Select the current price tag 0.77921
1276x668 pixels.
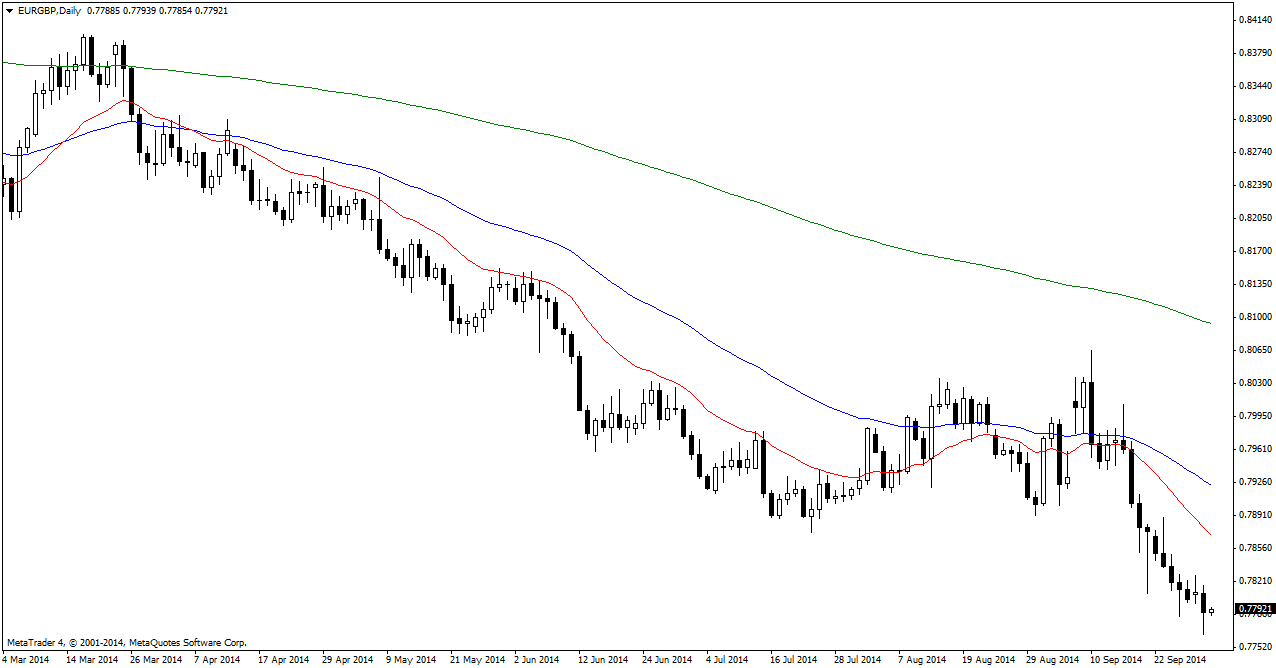(1255, 608)
